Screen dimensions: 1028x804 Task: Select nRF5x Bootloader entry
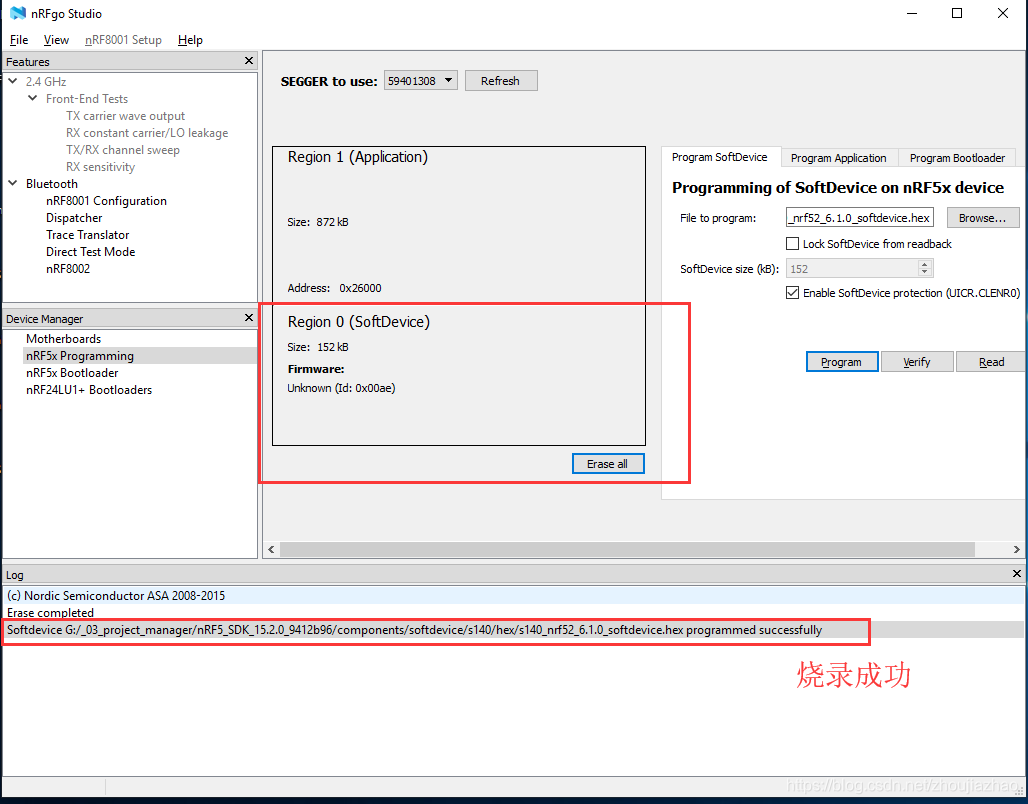[72, 373]
